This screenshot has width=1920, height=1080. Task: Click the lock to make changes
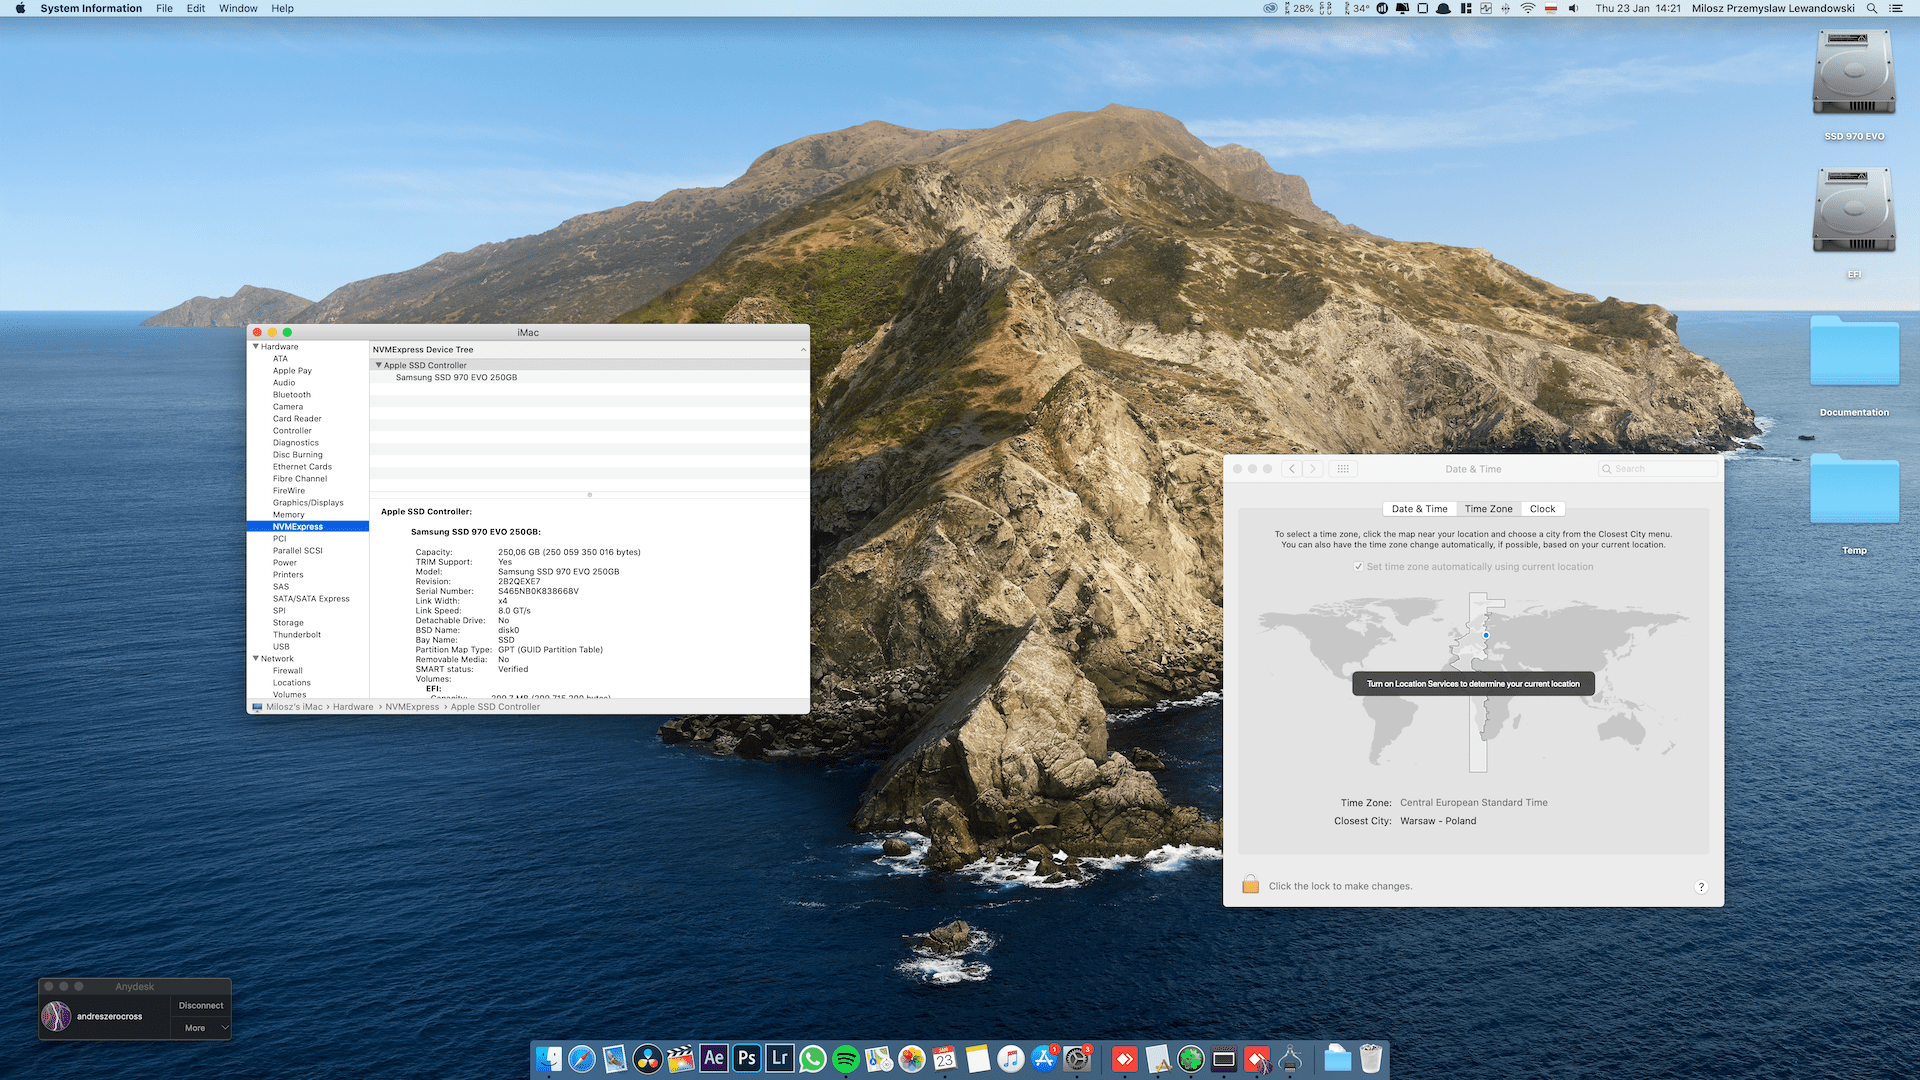tap(1250, 885)
